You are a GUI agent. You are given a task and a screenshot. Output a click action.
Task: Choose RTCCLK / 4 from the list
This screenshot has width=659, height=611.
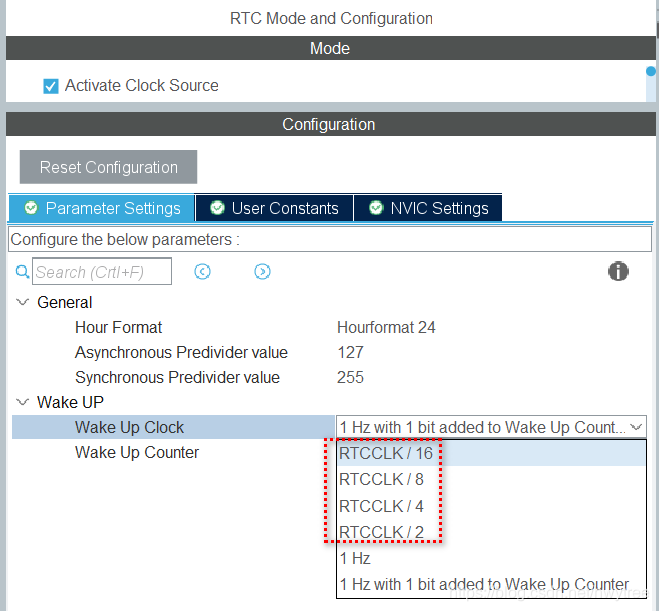click(x=491, y=506)
